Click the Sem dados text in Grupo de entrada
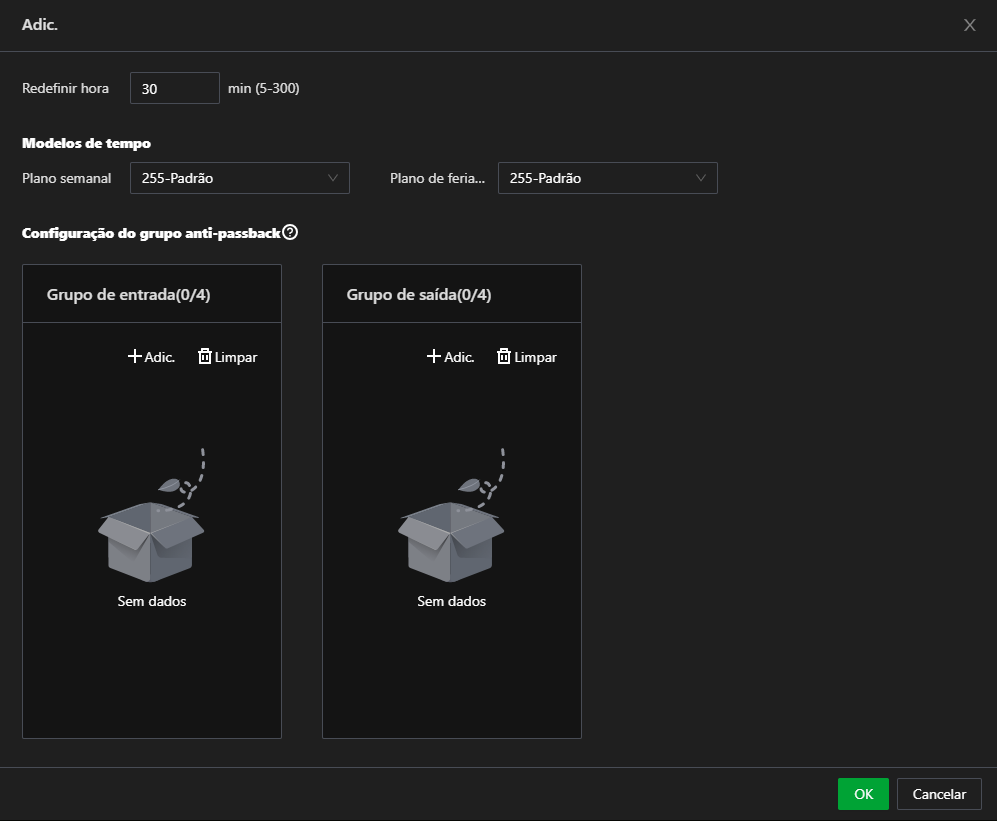This screenshot has height=821, width=997. 151,601
